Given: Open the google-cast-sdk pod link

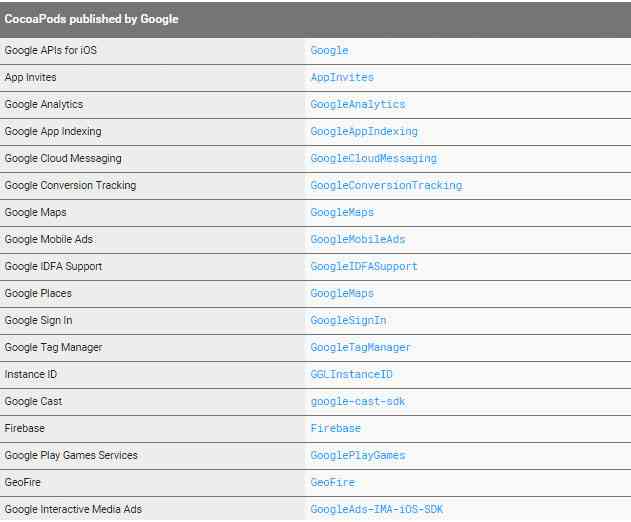Looking at the screenshot, I should click(358, 402).
